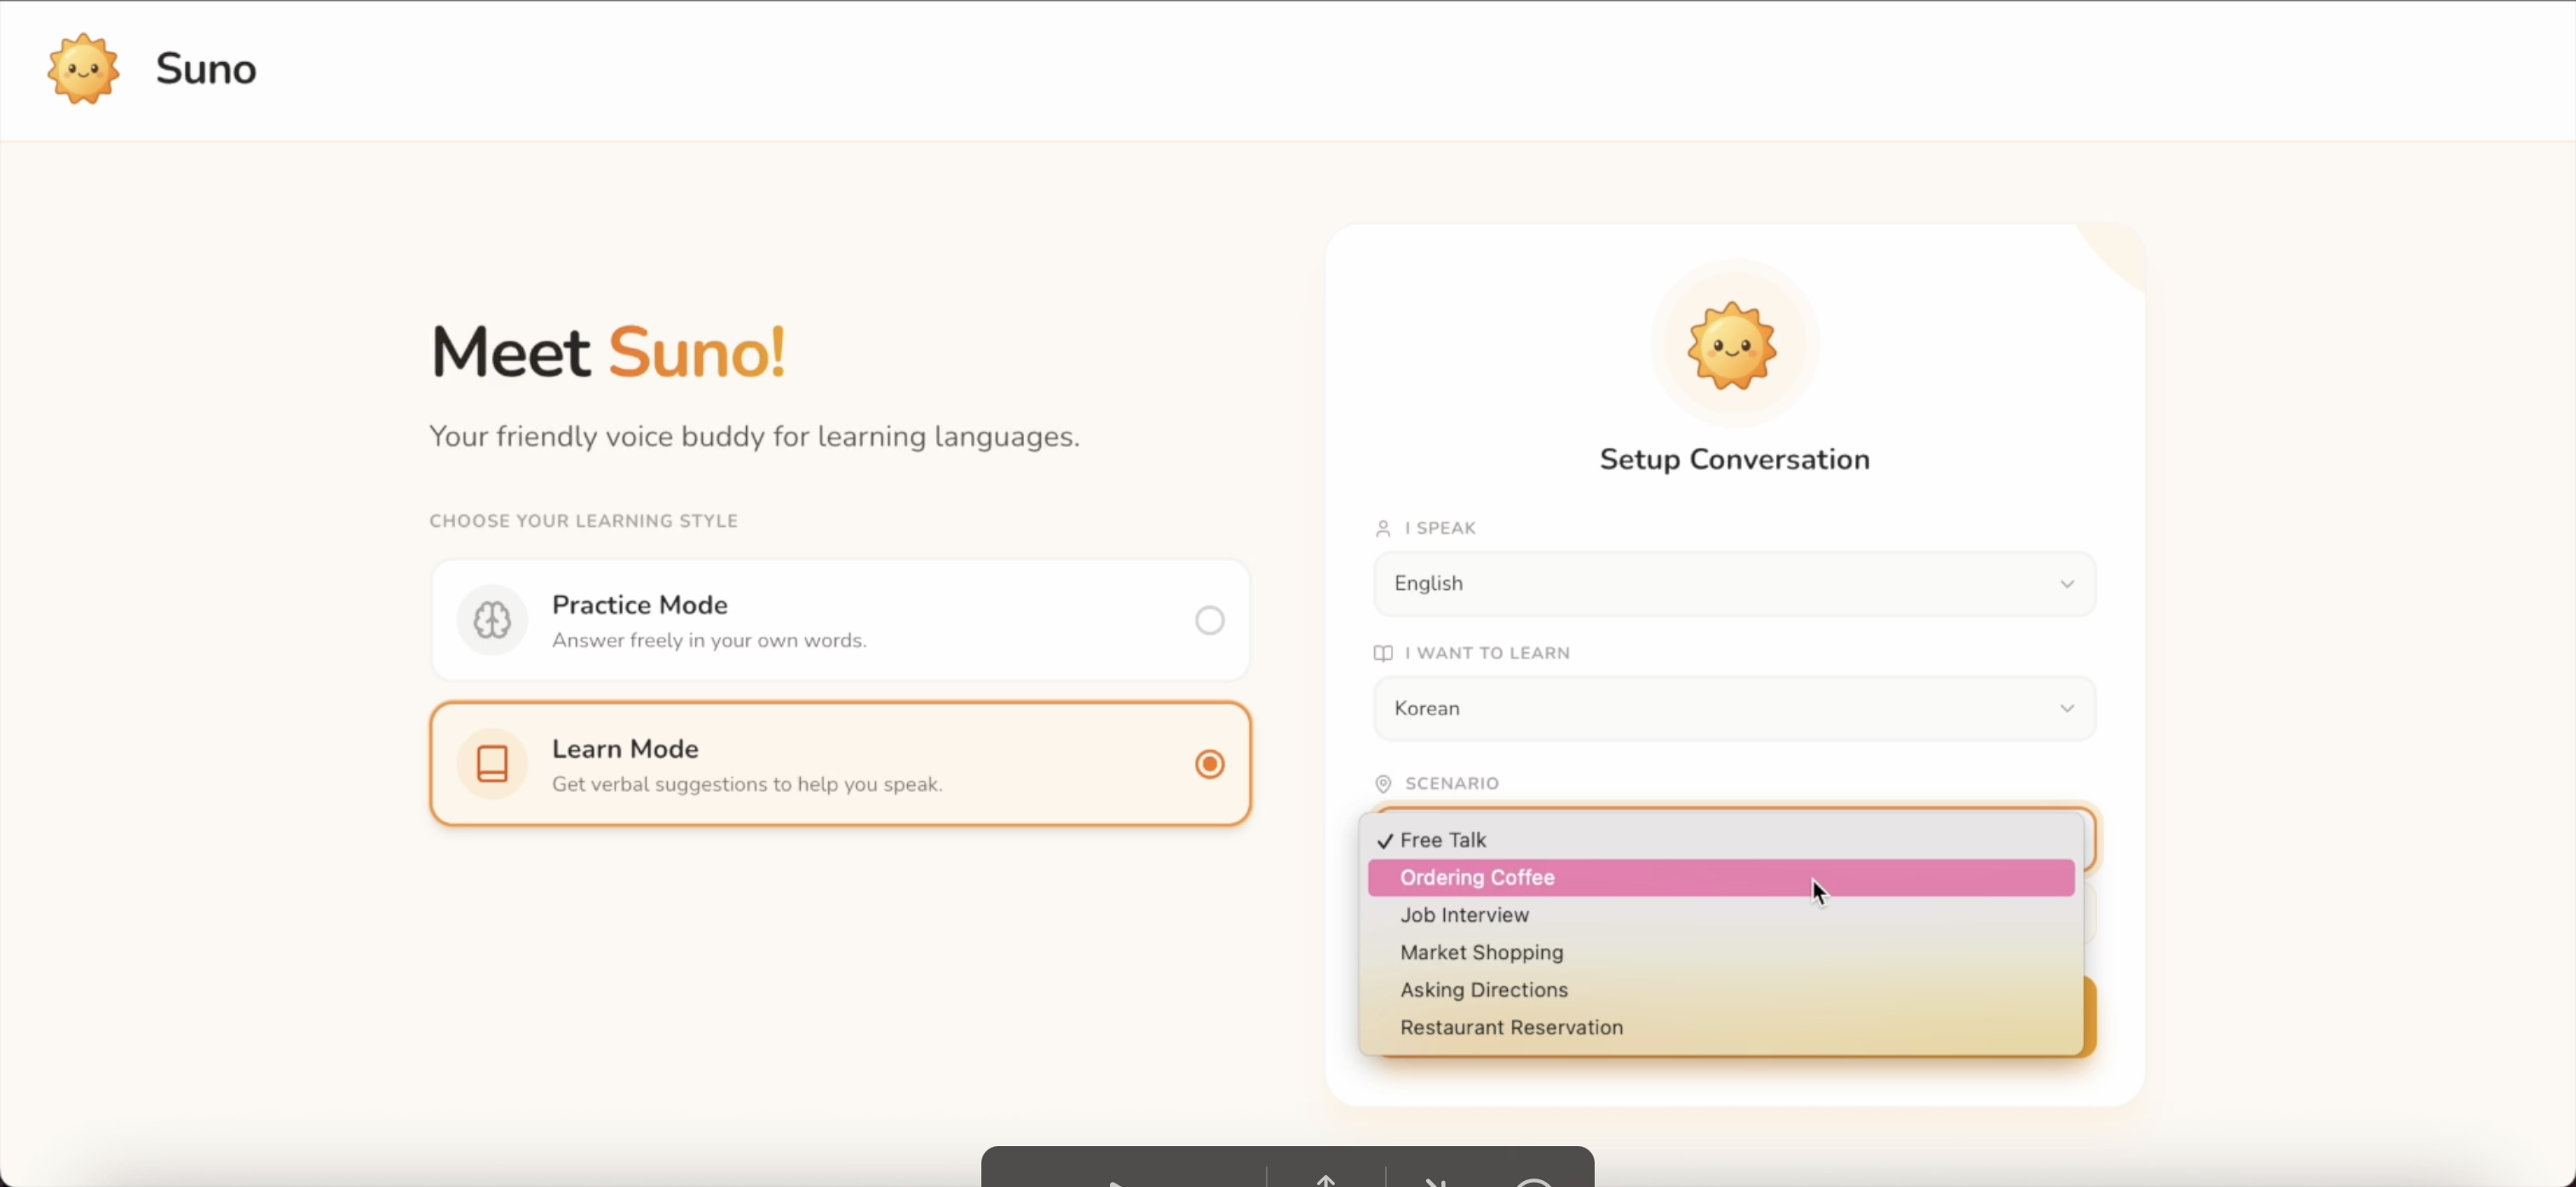Choose Market Shopping scenario option
The height and width of the screenshot is (1187, 2576).
point(1481,952)
